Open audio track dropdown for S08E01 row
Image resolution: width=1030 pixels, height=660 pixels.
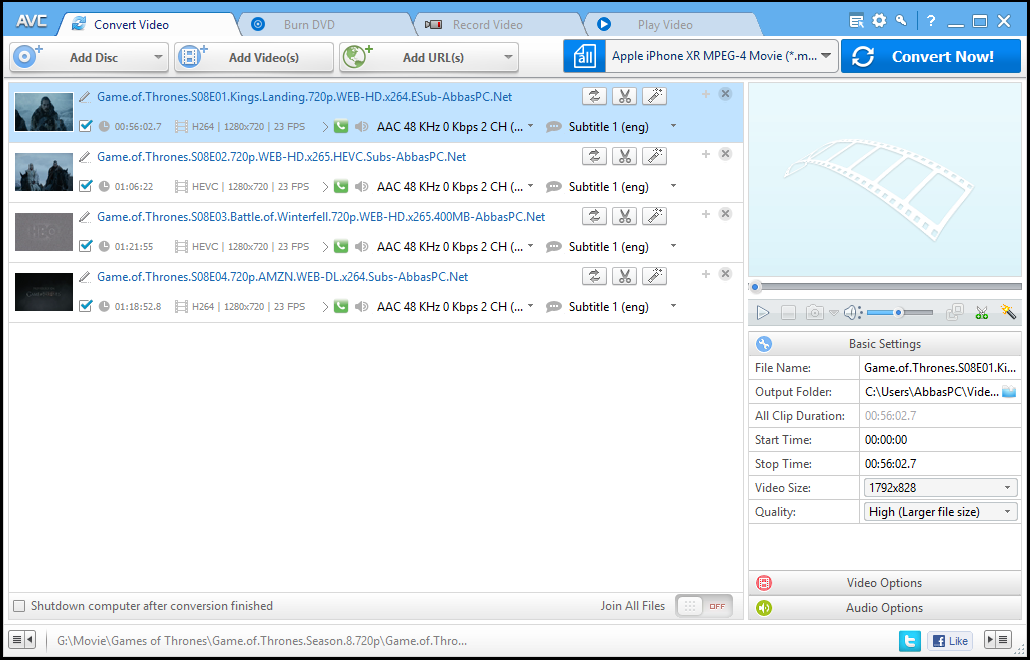click(530, 126)
